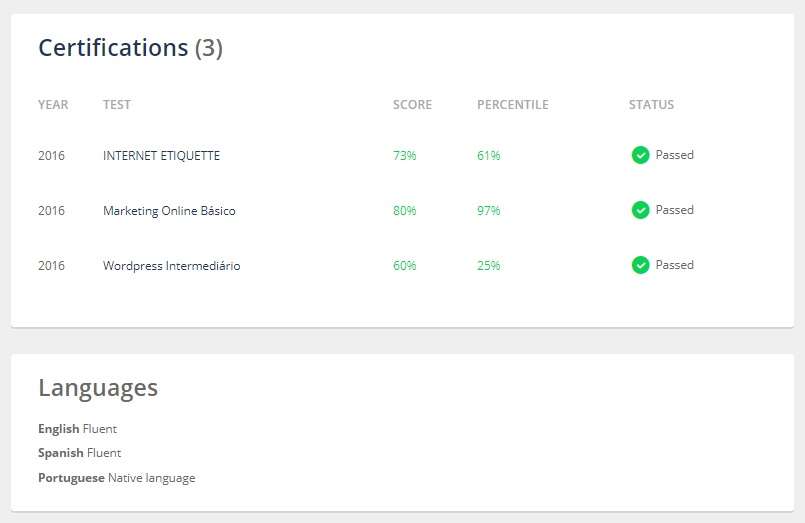Sort by the SCORE column header
The image size is (805, 523).
tap(412, 105)
